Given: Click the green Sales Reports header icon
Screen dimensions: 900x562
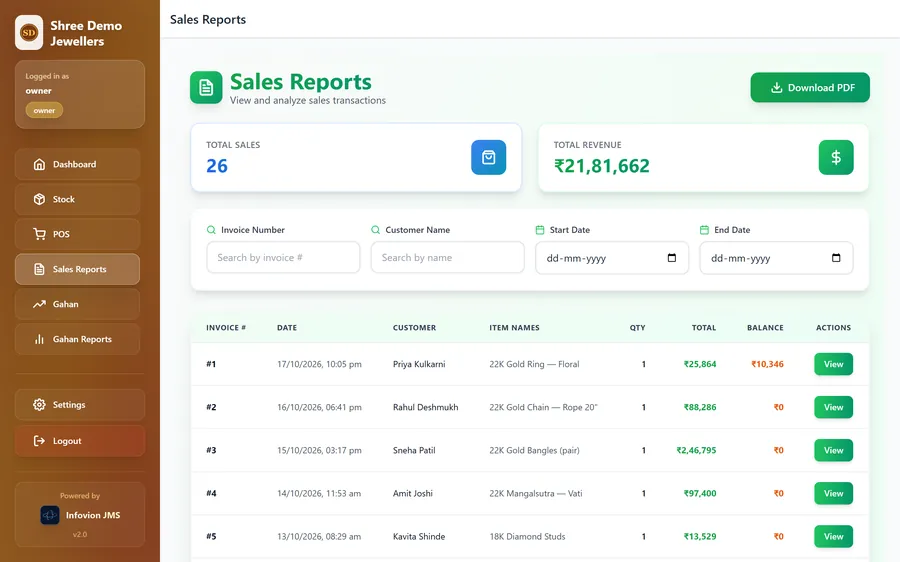Looking at the screenshot, I should (x=206, y=88).
